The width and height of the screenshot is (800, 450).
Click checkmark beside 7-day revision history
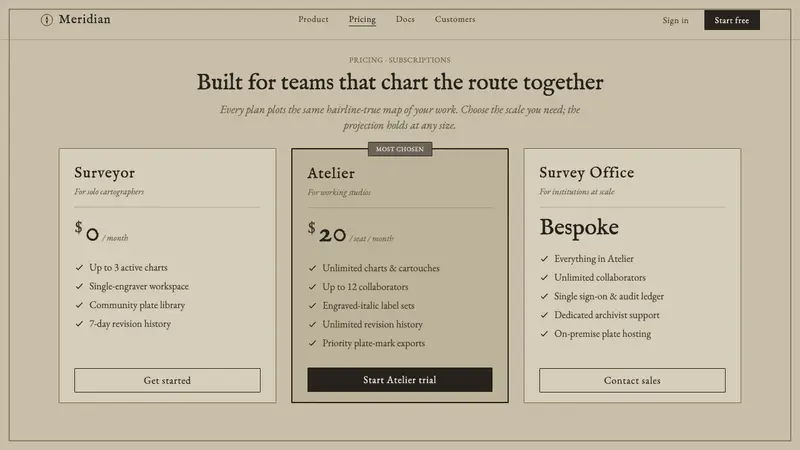tap(79, 324)
